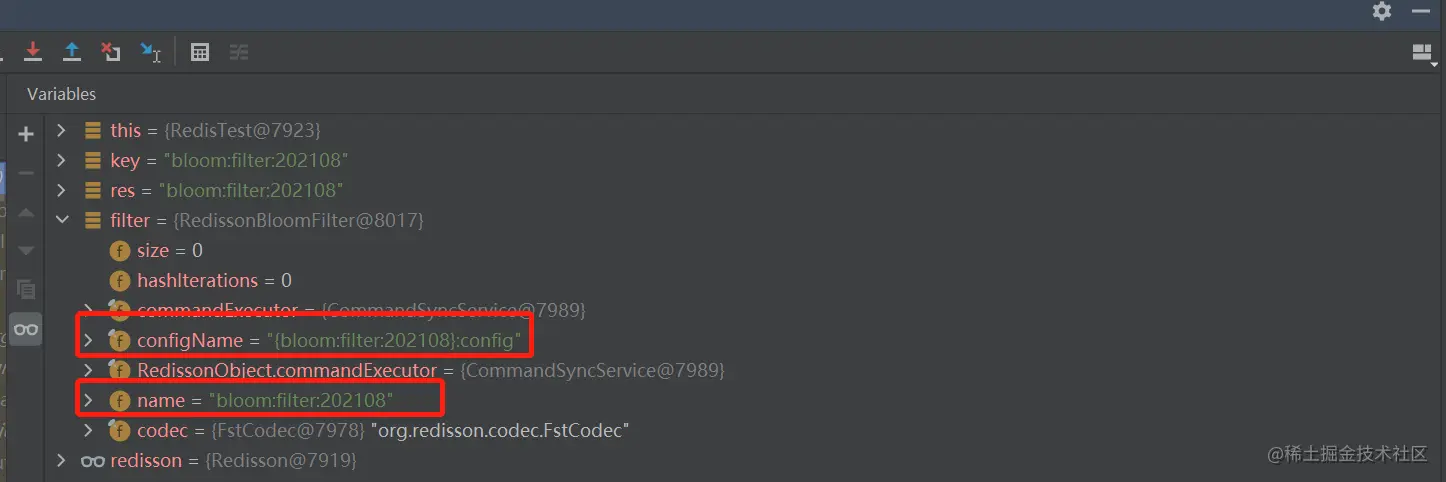Minimize the debug panel with hide button
Screen dimensions: 1446x482
1421,11
